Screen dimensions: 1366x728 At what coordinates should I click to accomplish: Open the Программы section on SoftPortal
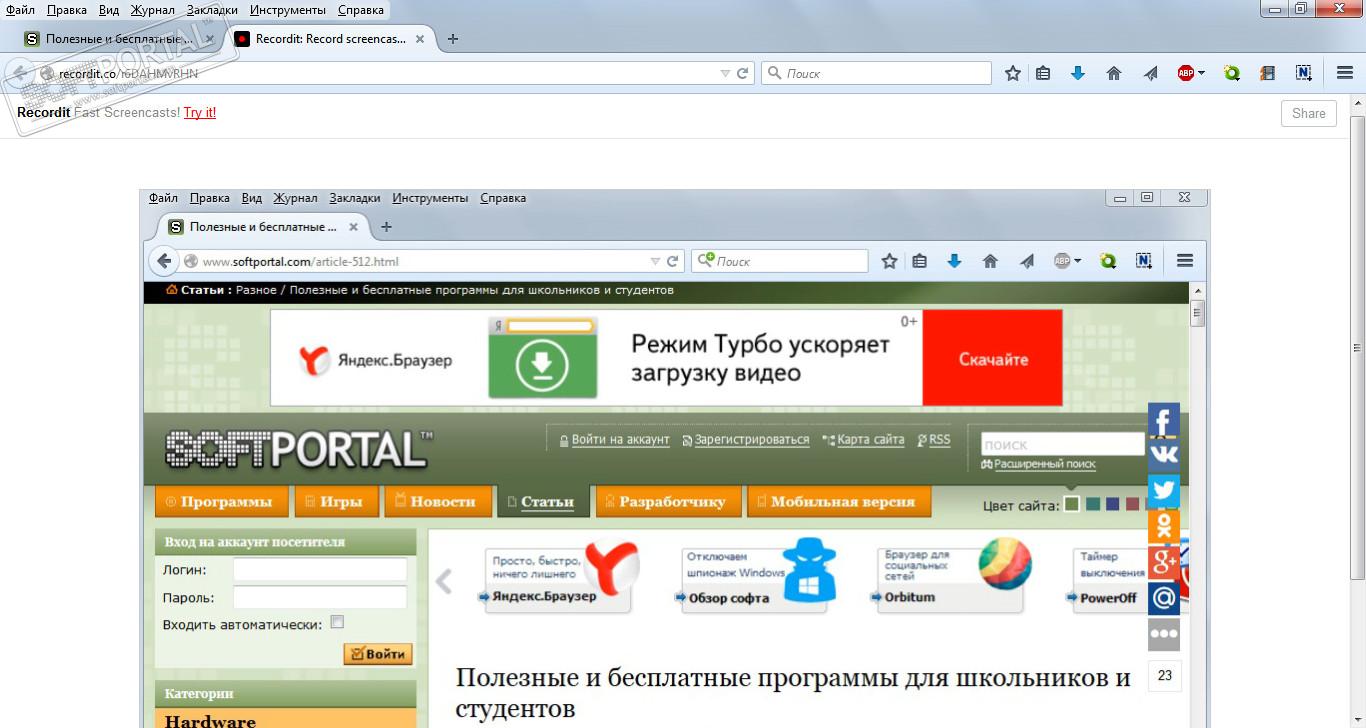pyautogui.click(x=222, y=502)
